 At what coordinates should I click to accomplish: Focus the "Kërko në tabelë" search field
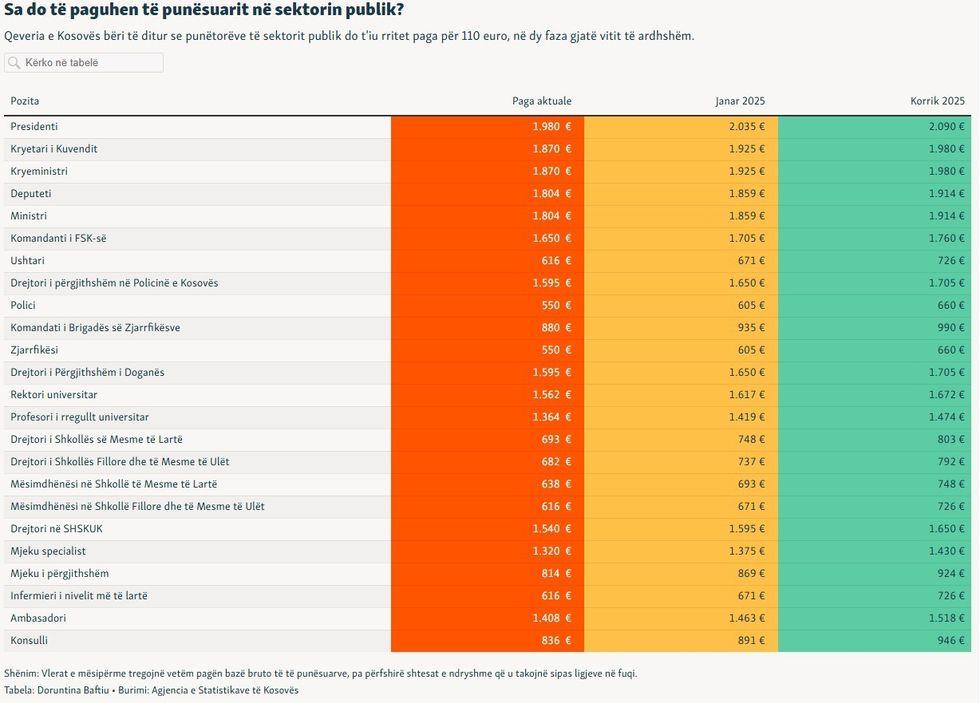click(x=90, y=63)
